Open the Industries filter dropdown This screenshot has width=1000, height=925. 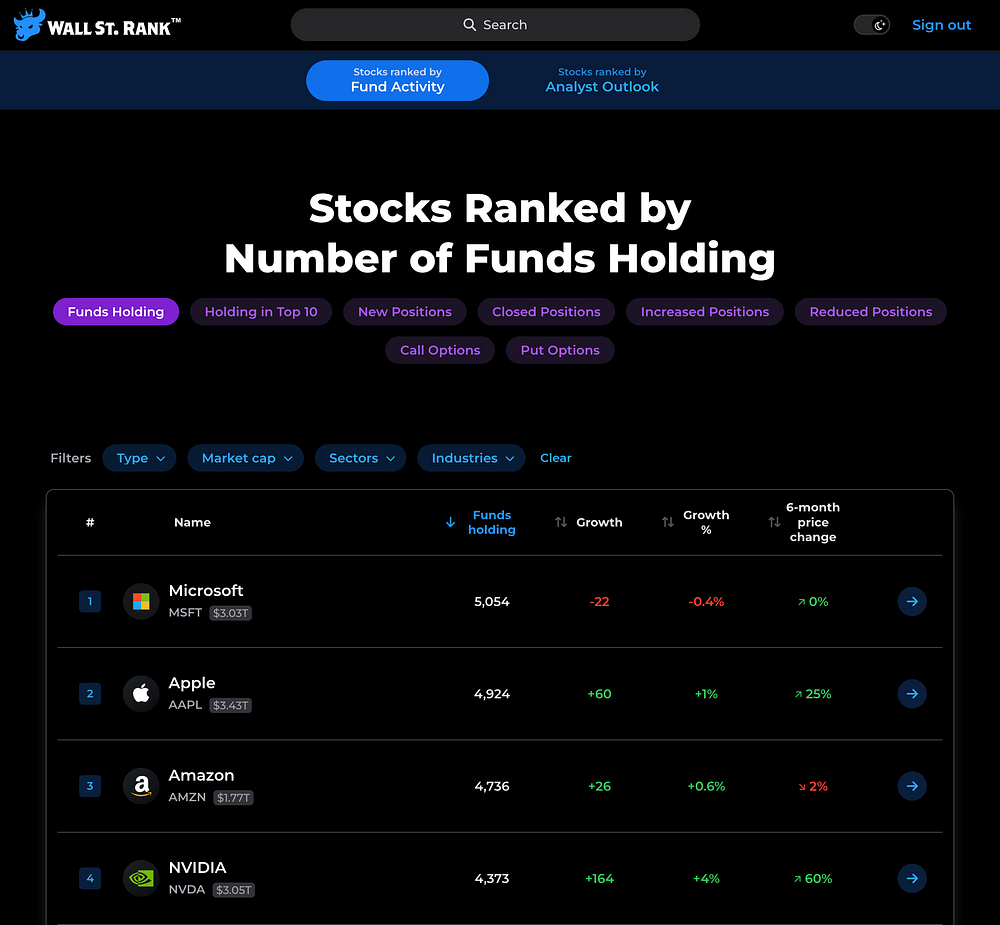point(471,458)
